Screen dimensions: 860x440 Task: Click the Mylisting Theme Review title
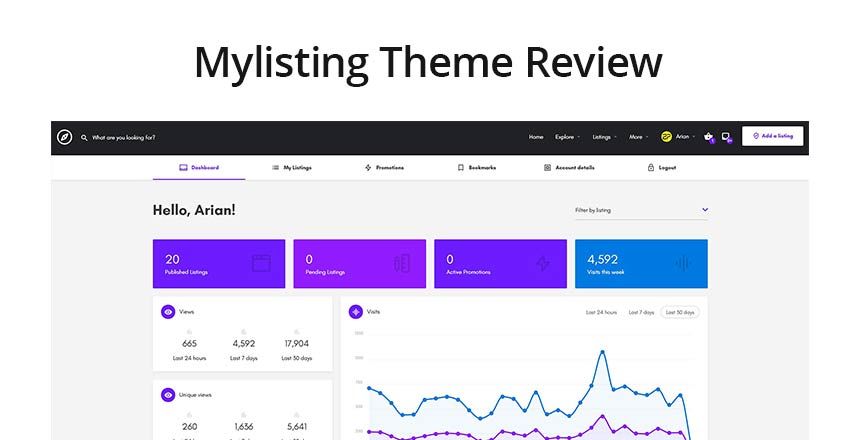[428, 63]
